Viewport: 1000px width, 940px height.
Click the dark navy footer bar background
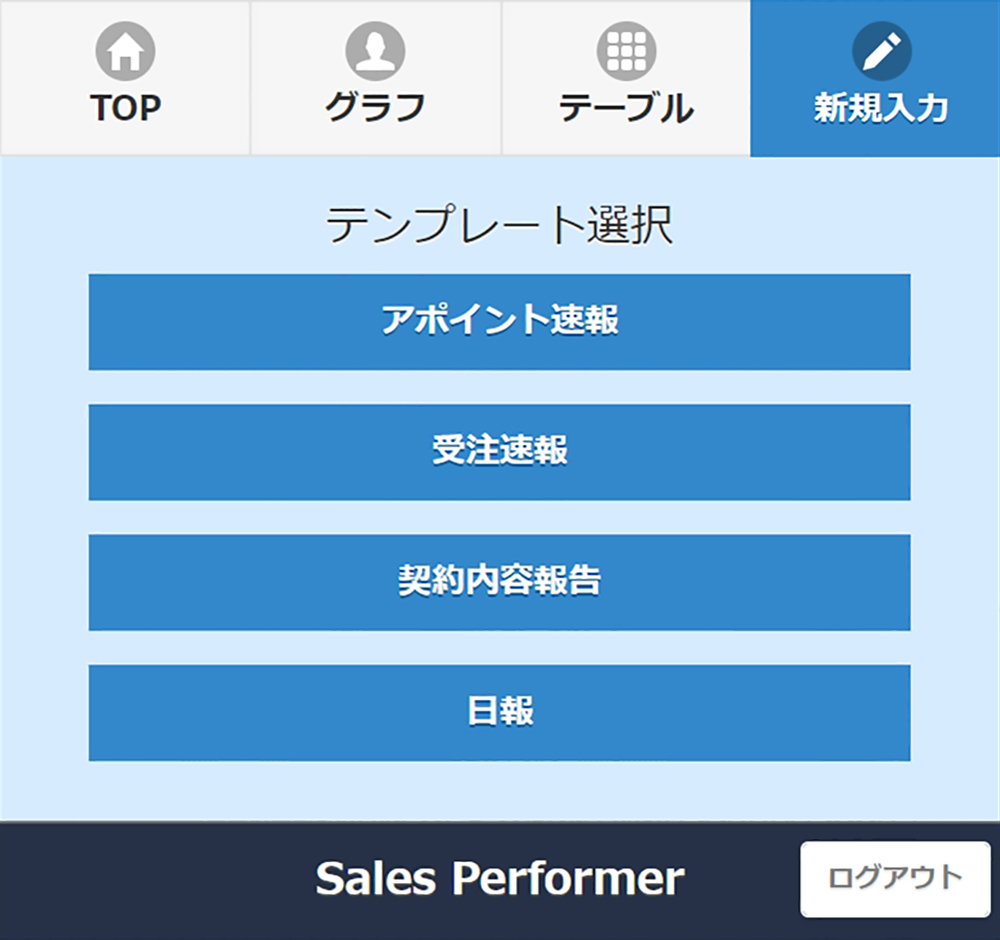pyautogui.click(x=150, y=880)
